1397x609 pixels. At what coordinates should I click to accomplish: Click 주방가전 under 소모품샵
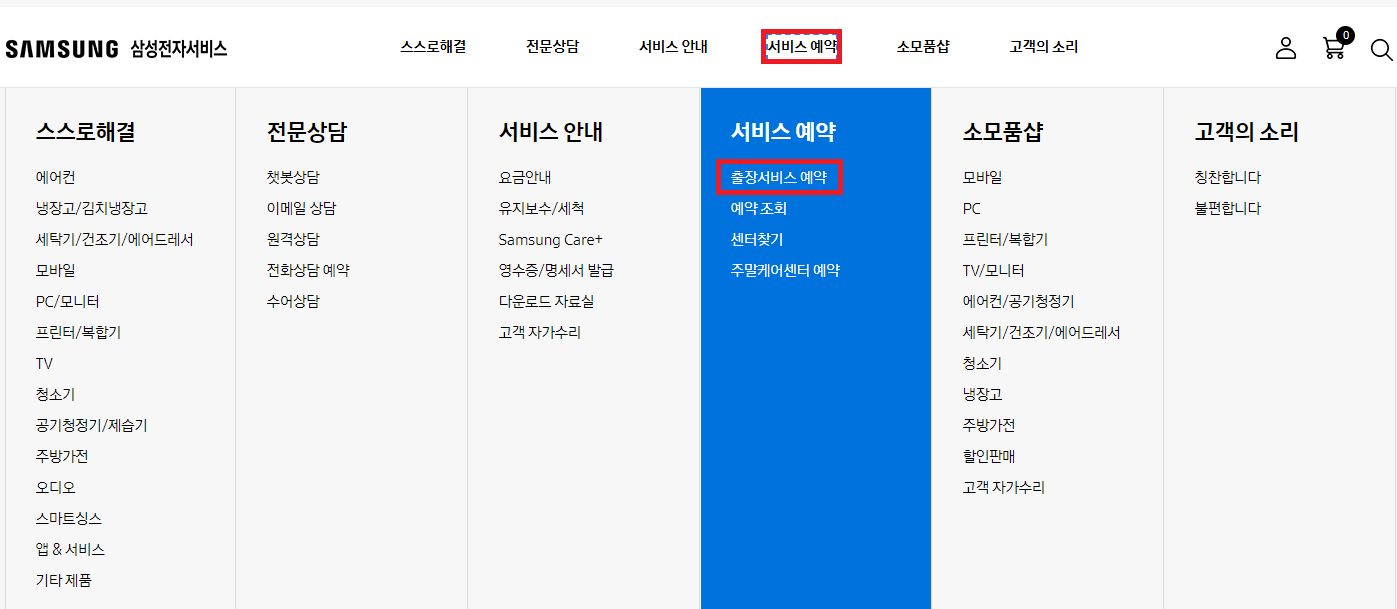tap(989, 426)
